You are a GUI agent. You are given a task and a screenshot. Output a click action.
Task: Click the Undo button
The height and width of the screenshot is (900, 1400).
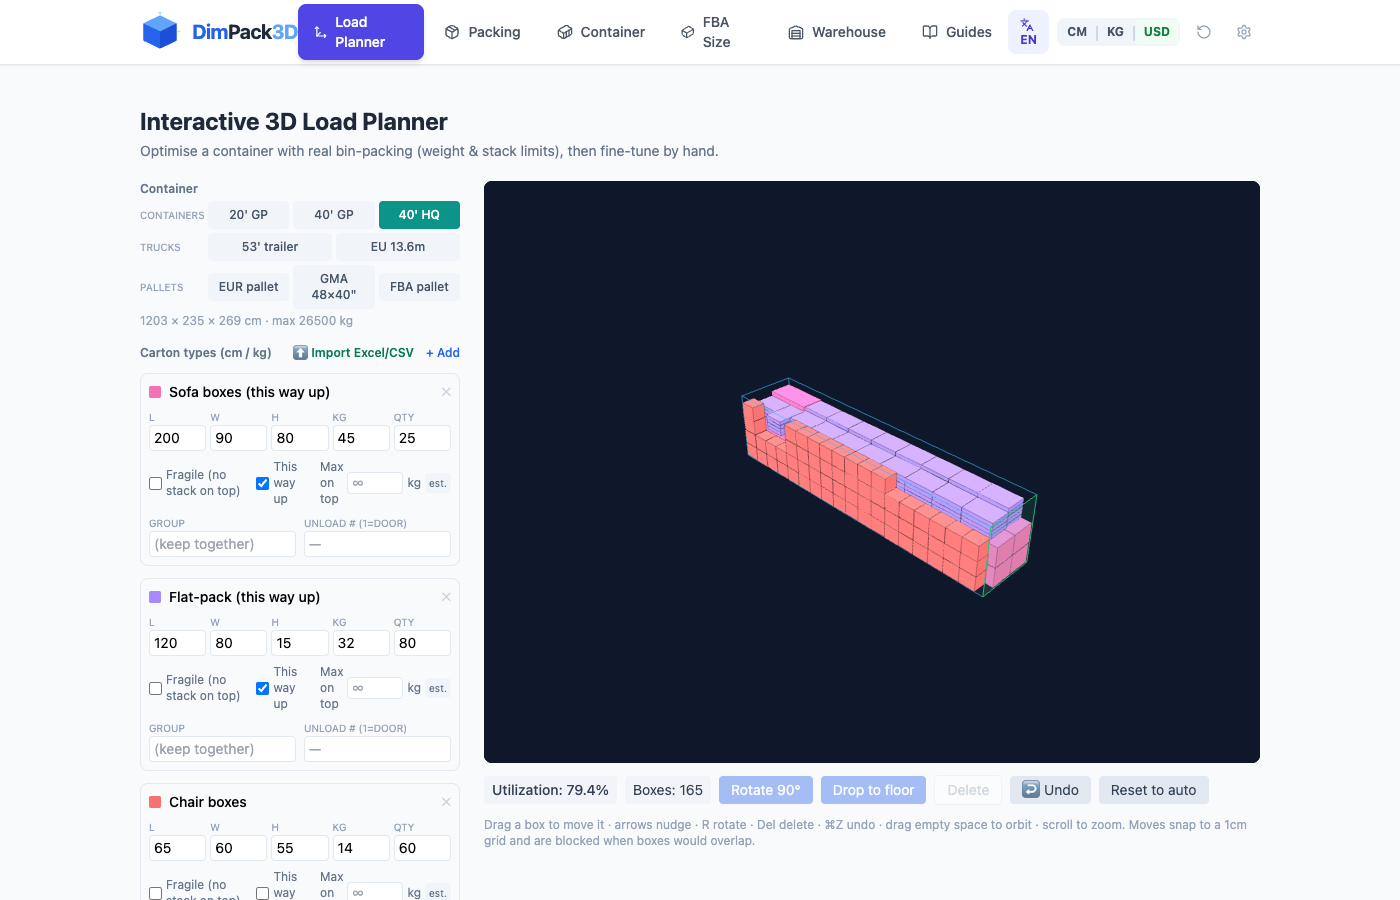click(1050, 790)
